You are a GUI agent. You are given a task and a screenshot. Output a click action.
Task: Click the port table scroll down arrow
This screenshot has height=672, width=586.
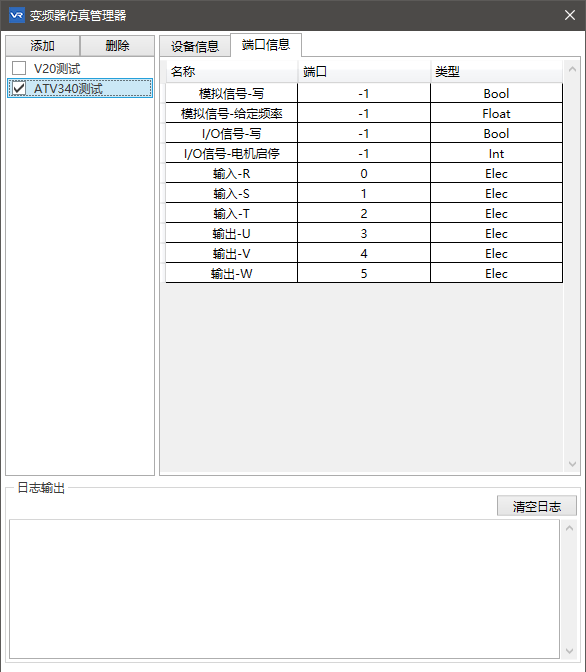572,464
